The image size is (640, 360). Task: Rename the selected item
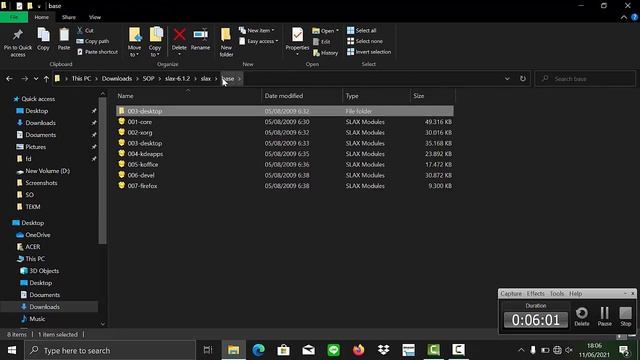pos(200,40)
